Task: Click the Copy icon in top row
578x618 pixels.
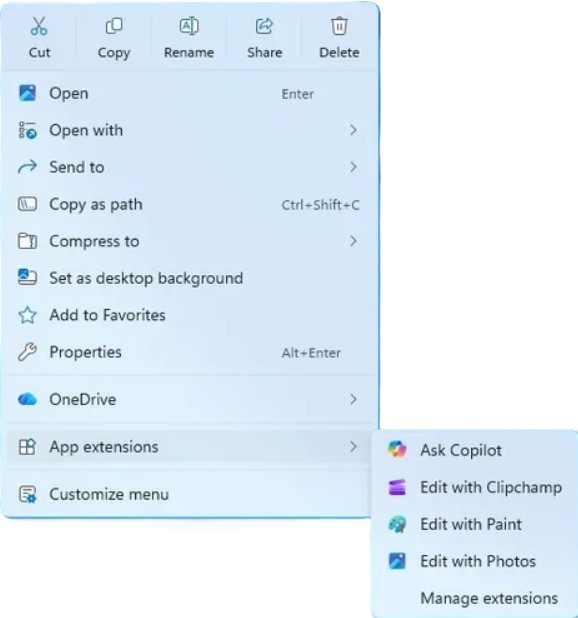Action: (x=114, y=26)
